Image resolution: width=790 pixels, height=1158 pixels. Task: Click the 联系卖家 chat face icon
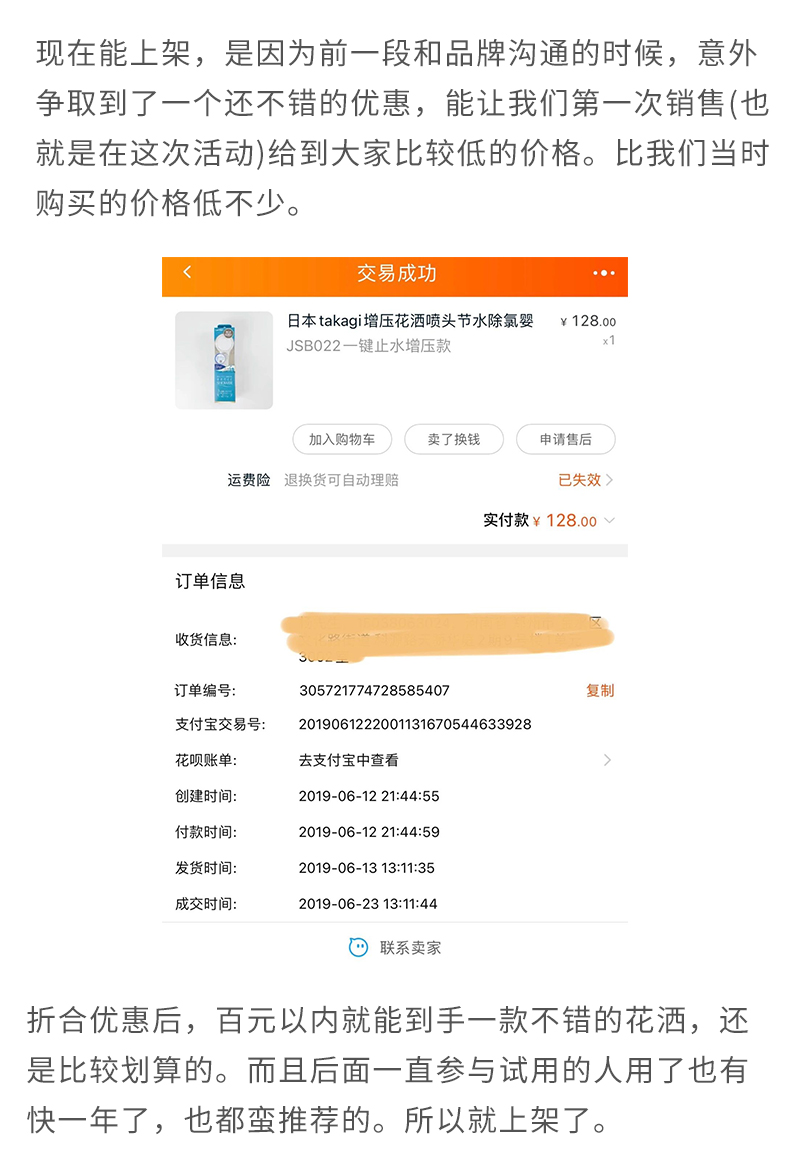pyautogui.click(x=358, y=947)
